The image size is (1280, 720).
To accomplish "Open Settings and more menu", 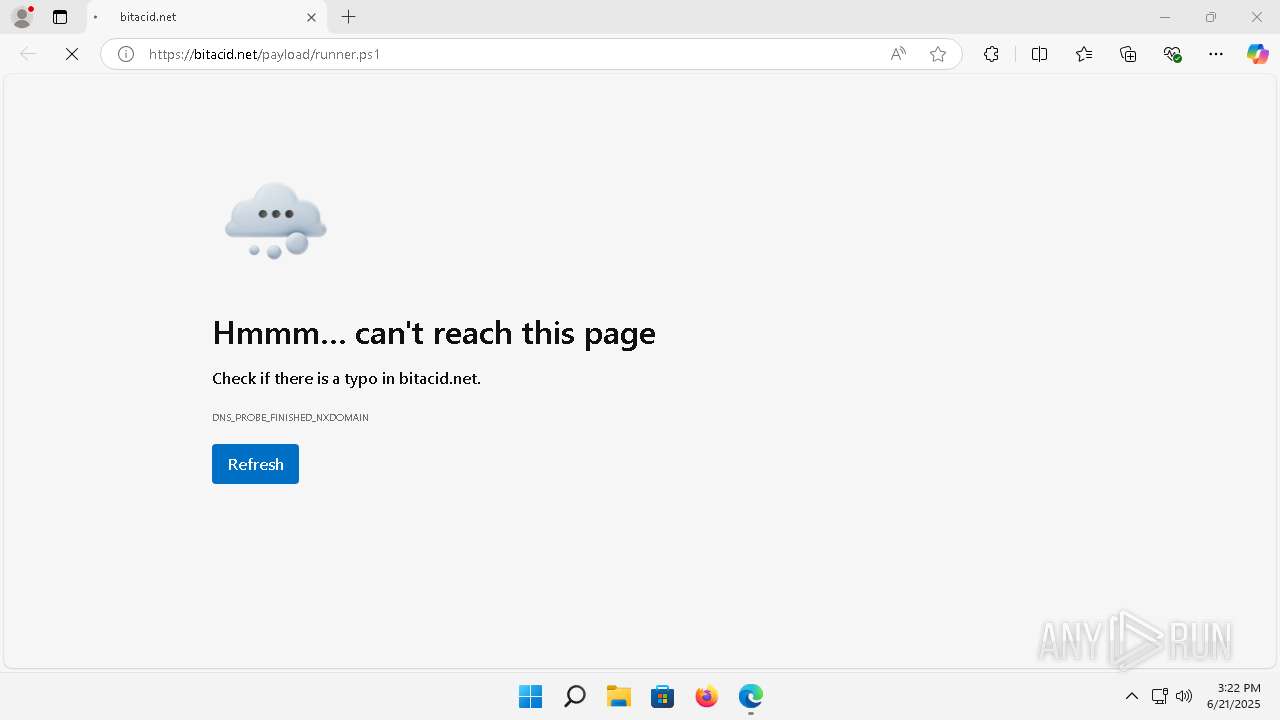I will tap(1216, 54).
